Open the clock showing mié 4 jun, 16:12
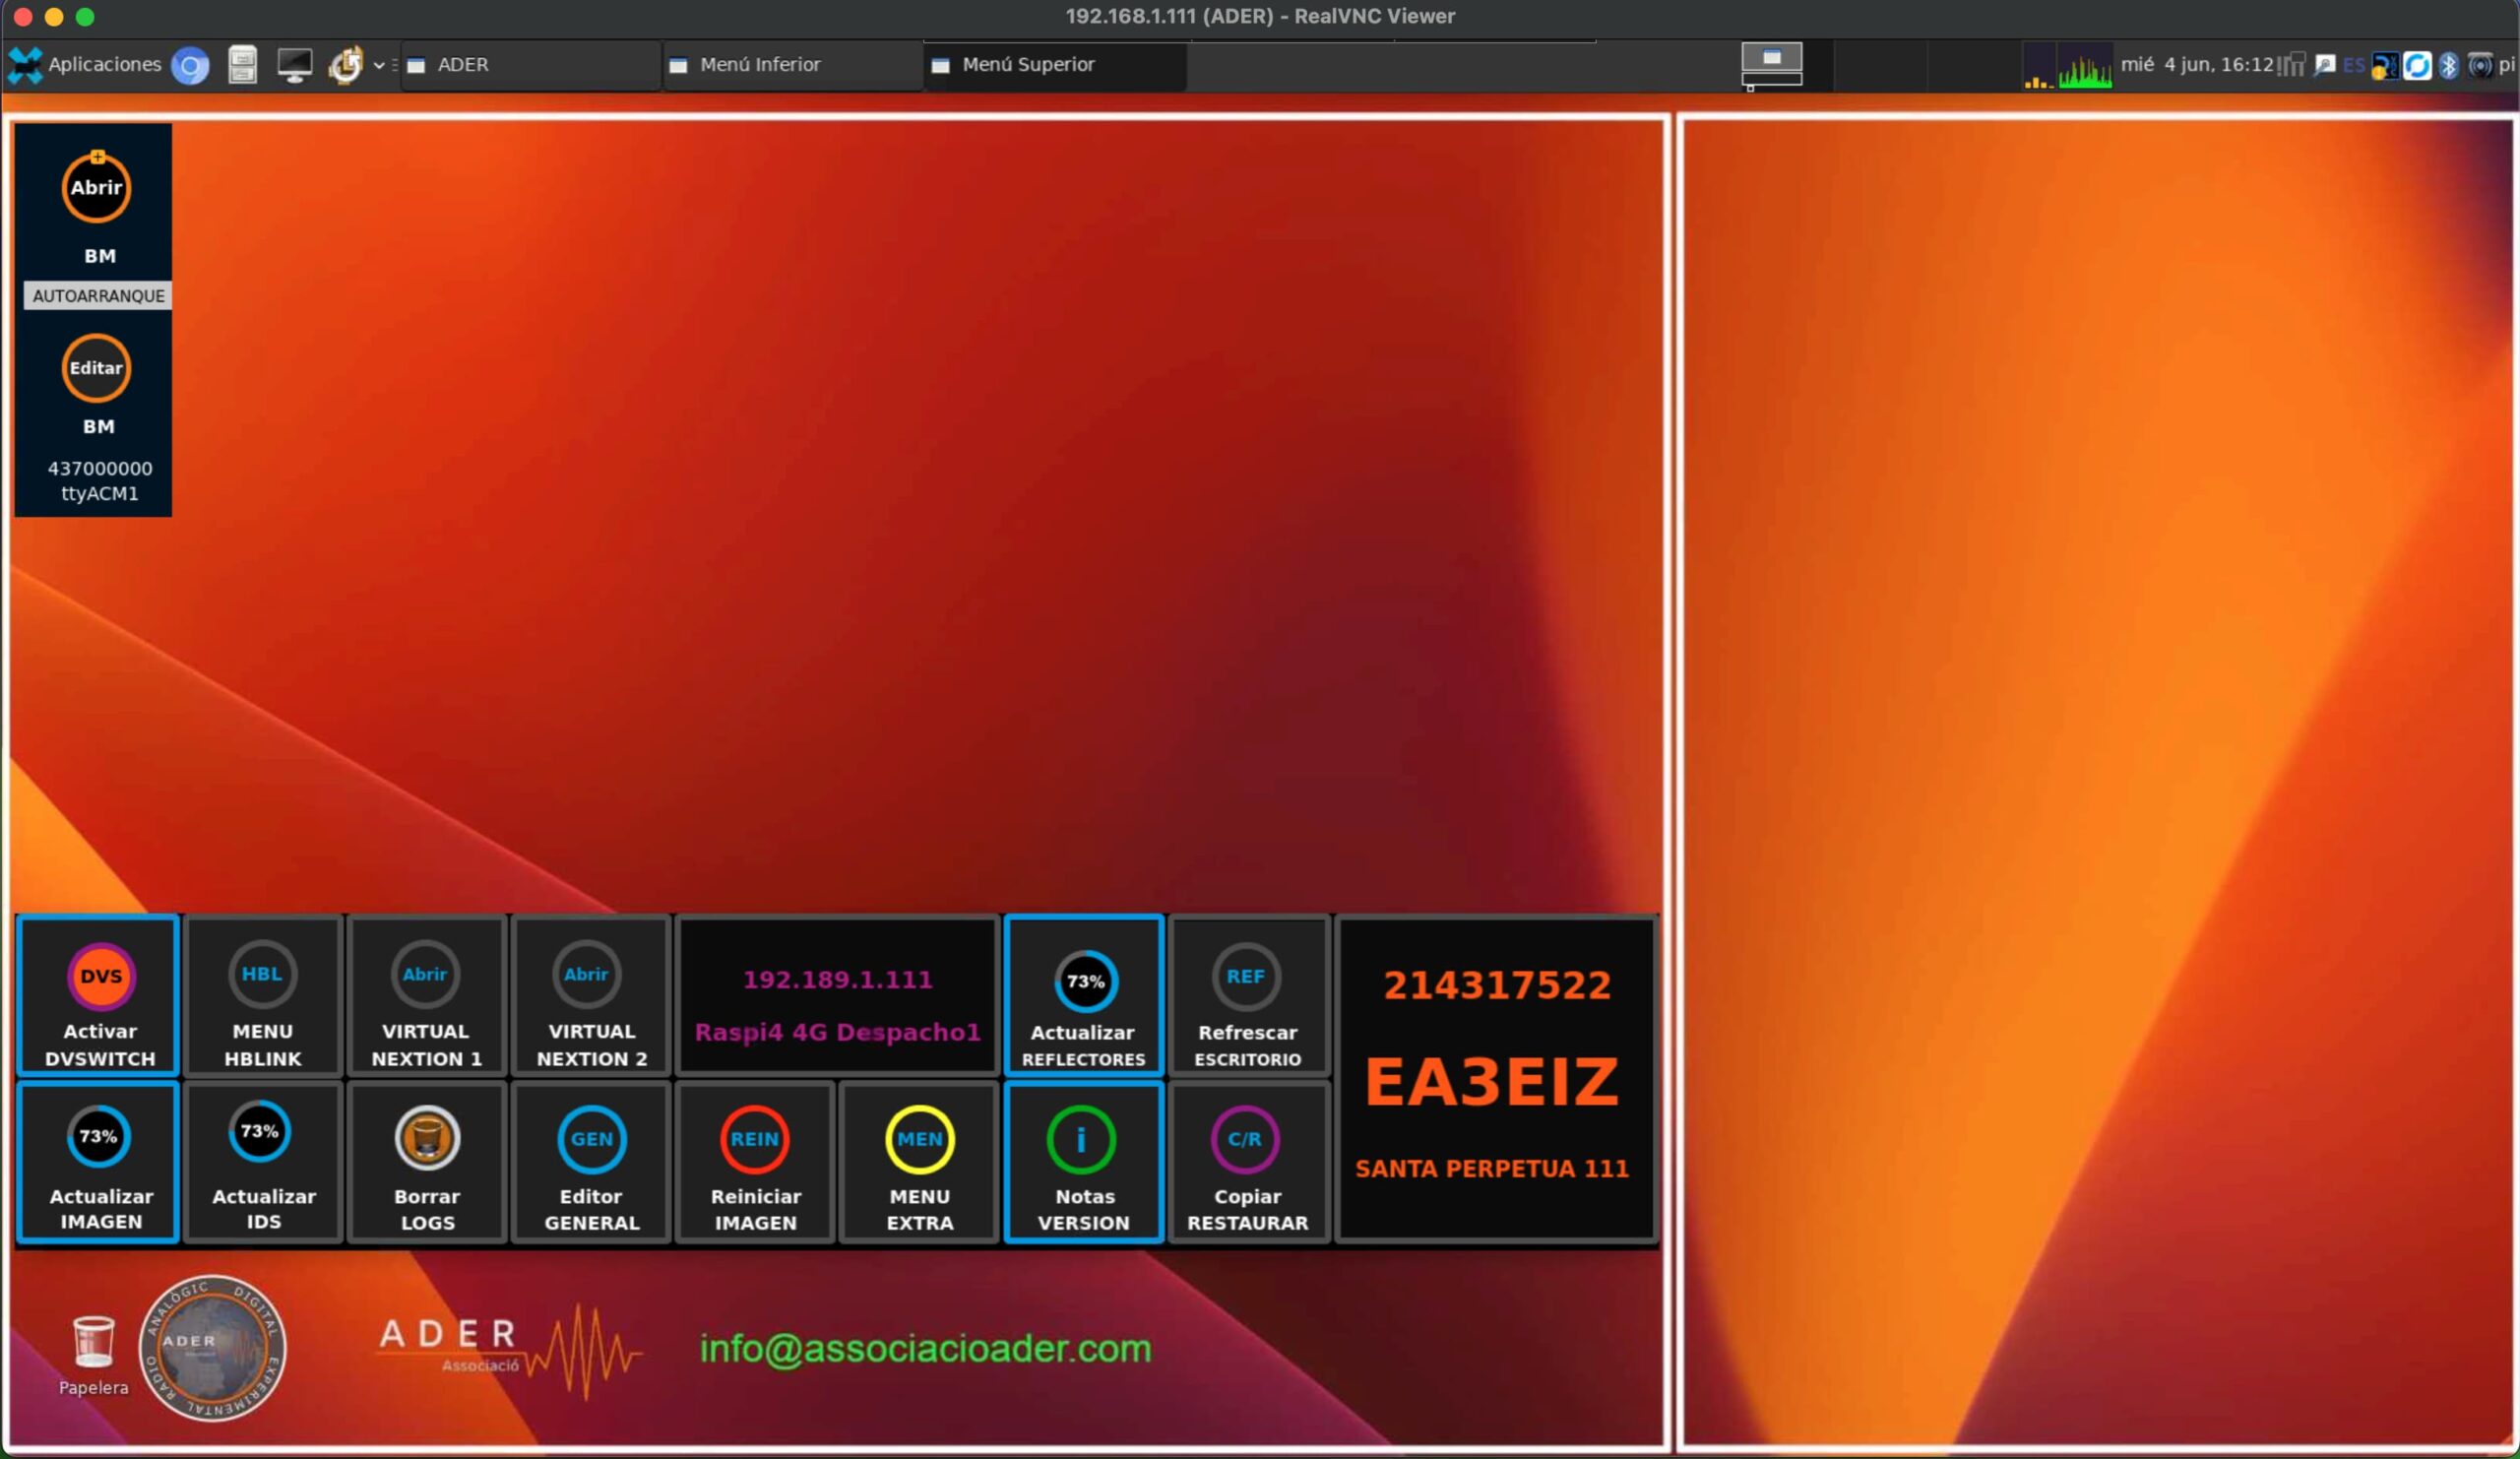 click(2197, 65)
